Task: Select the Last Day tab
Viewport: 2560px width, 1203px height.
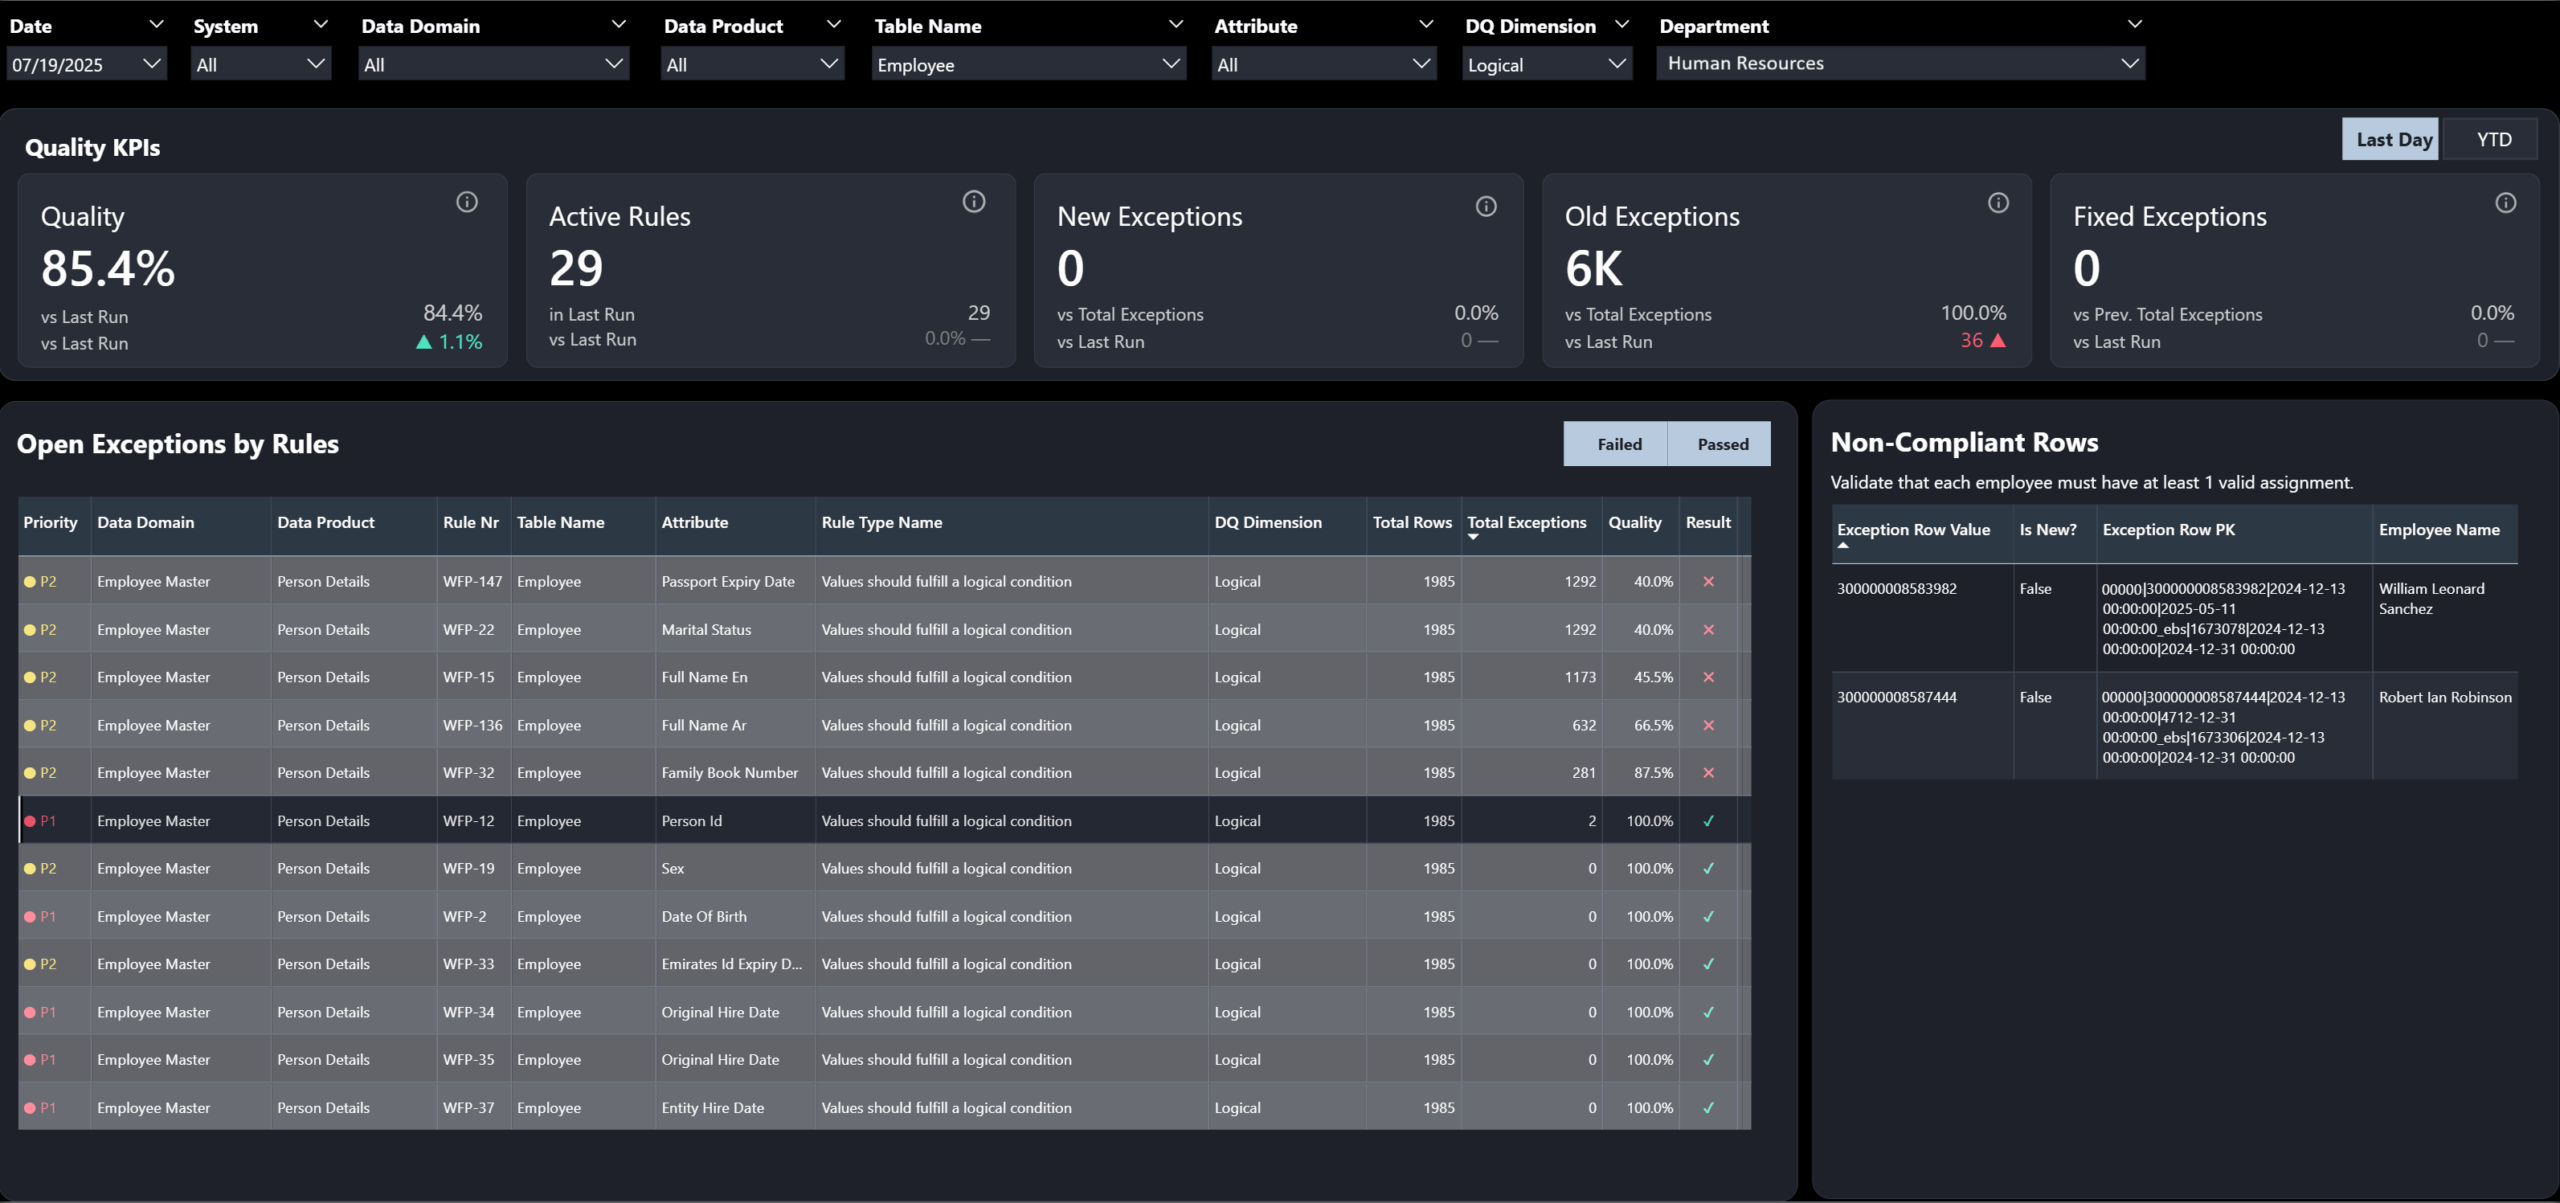Action: (2390, 138)
